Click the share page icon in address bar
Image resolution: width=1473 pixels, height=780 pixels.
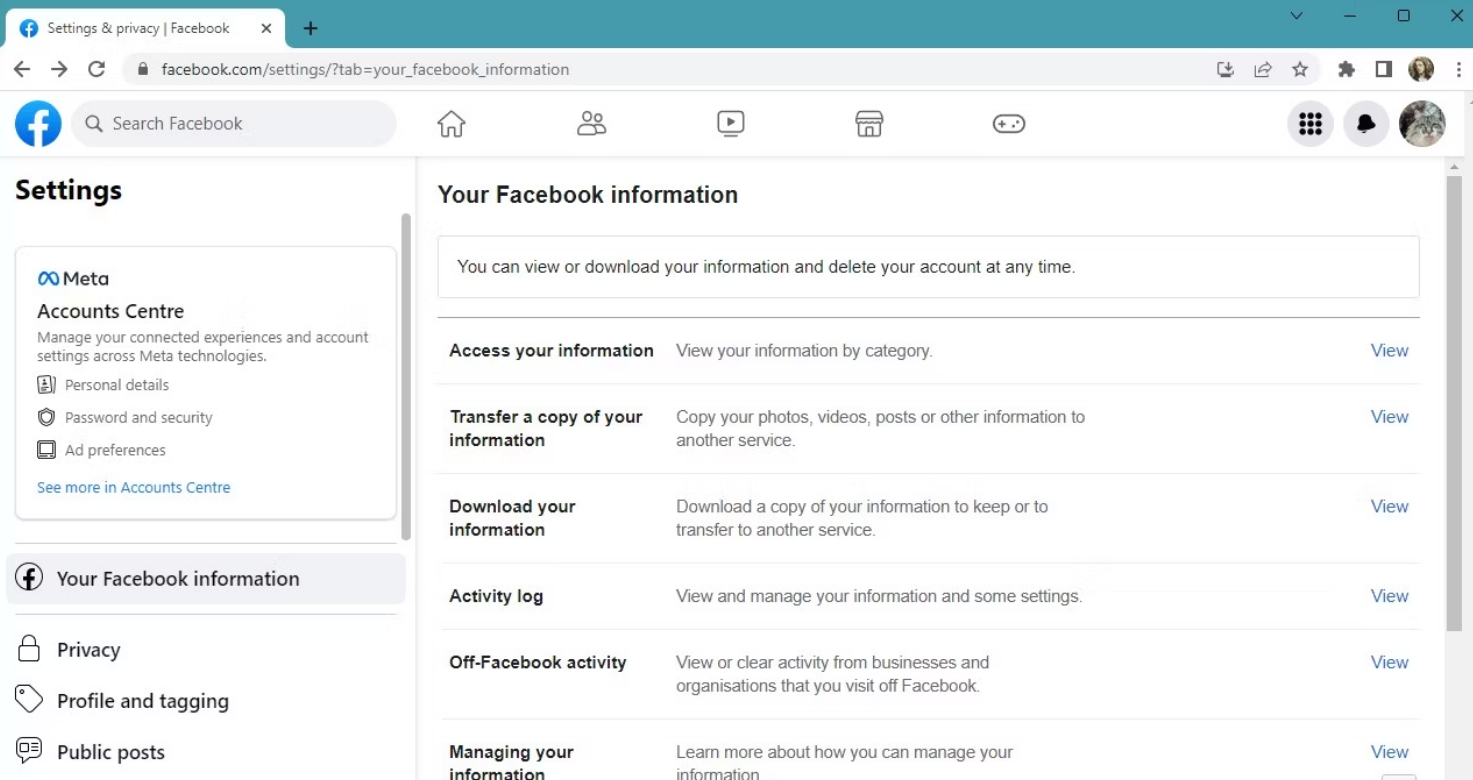(x=1263, y=69)
